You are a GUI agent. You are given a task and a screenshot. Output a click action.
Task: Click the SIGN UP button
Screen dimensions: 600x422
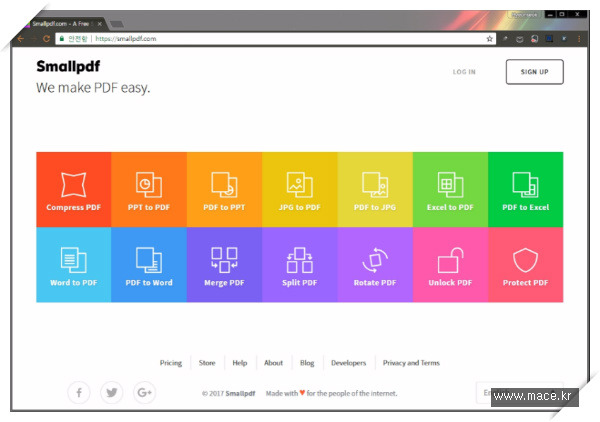535,72
